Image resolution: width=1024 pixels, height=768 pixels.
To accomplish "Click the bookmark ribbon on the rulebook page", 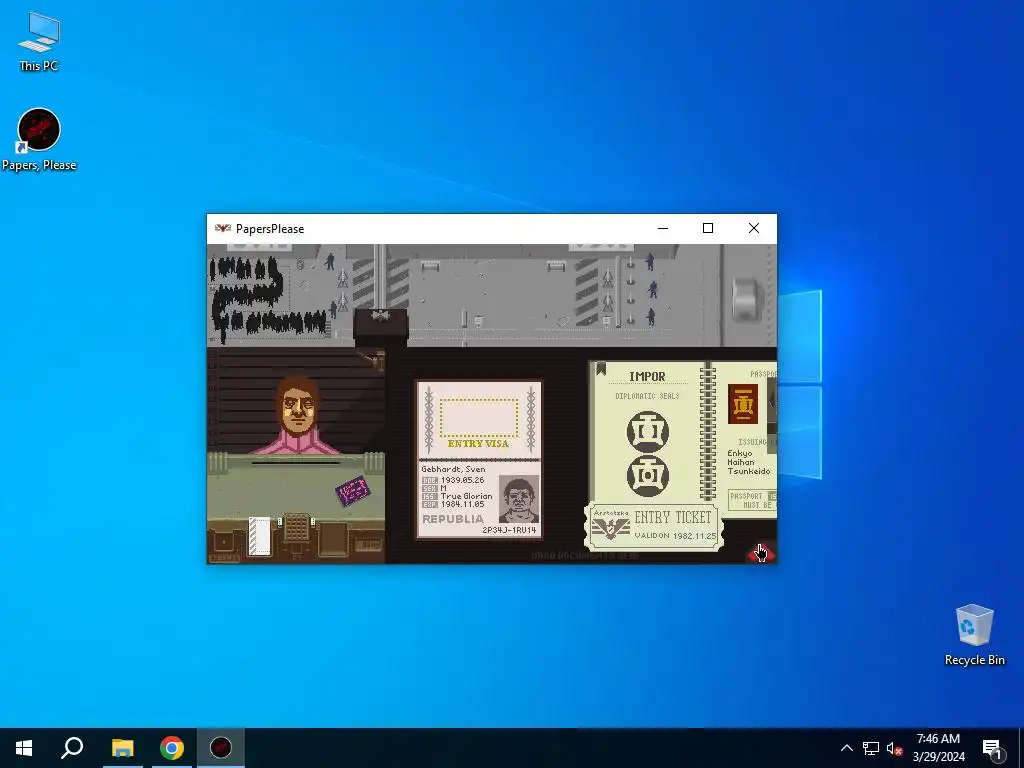I will (601, 370).
